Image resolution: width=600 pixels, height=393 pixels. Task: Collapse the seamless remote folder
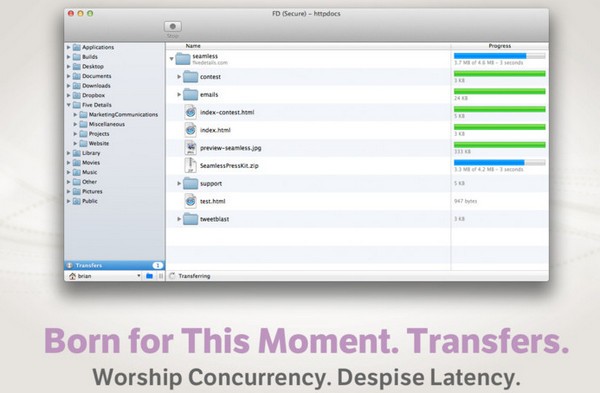click(171, 59)
